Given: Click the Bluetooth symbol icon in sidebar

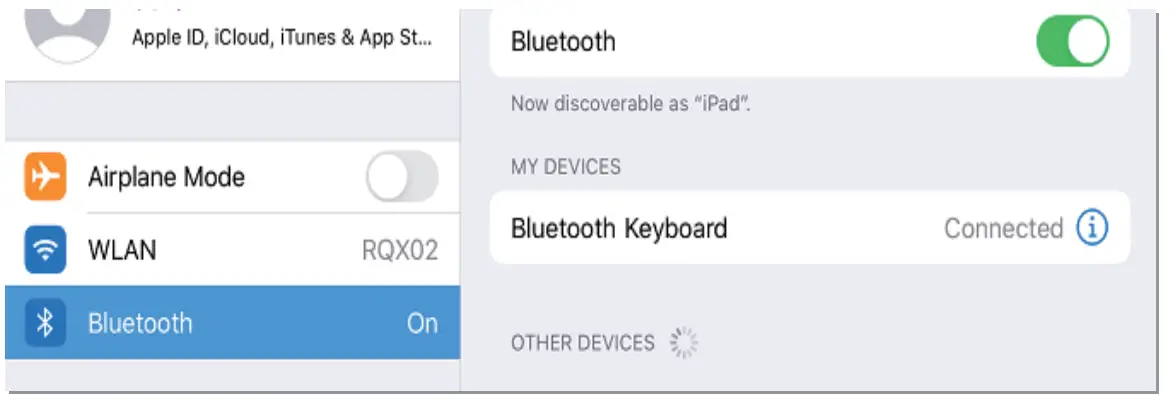Looking at the screenshot, I should tap(45, 323).
